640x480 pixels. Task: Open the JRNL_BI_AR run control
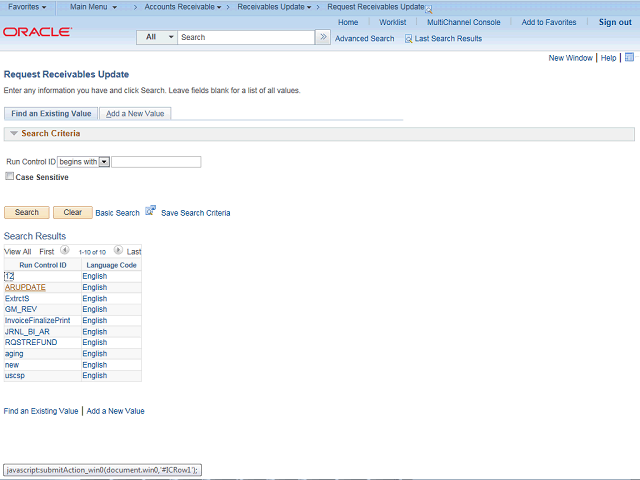[27, 331]
